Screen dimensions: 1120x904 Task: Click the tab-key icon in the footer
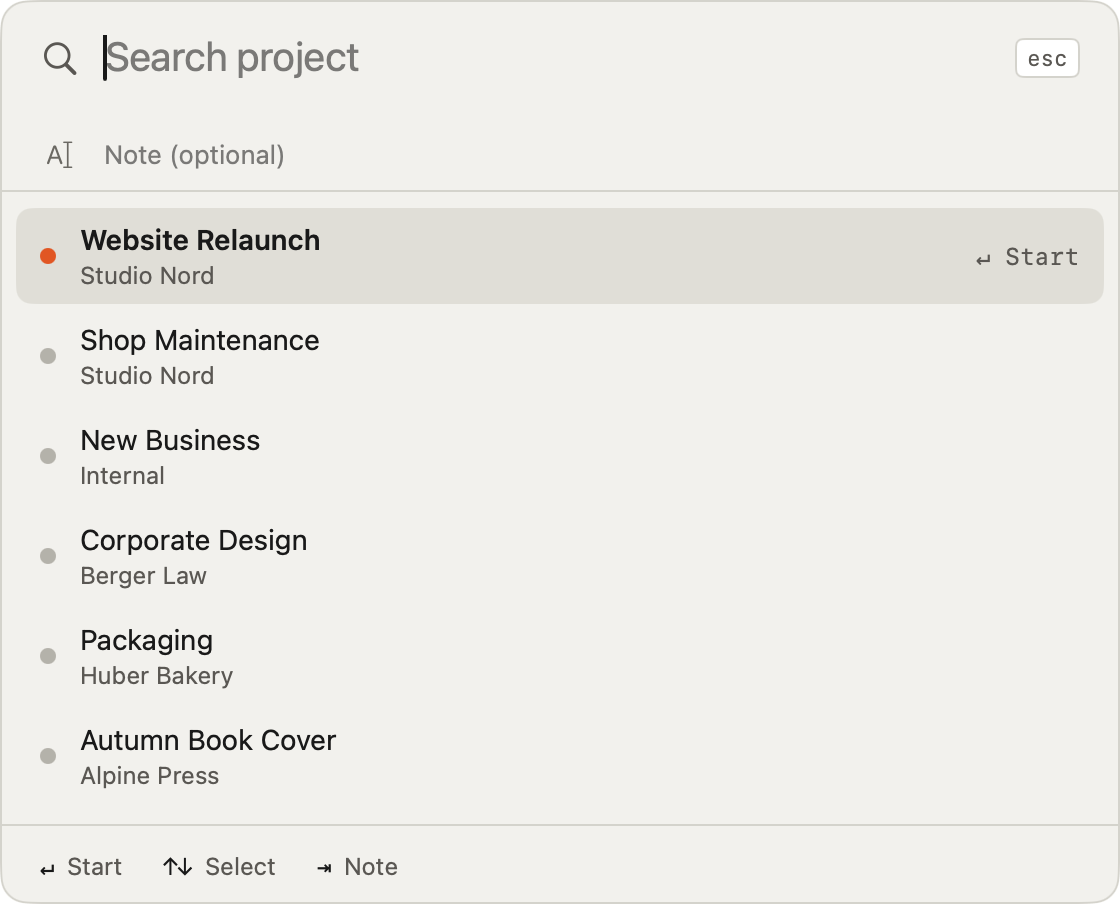click(x=324, y=868)
